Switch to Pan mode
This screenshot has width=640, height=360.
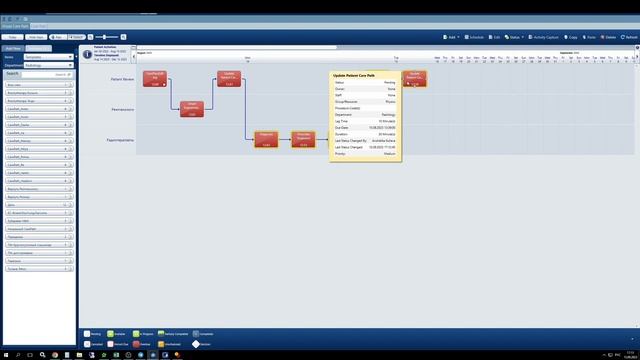[58, 37]
